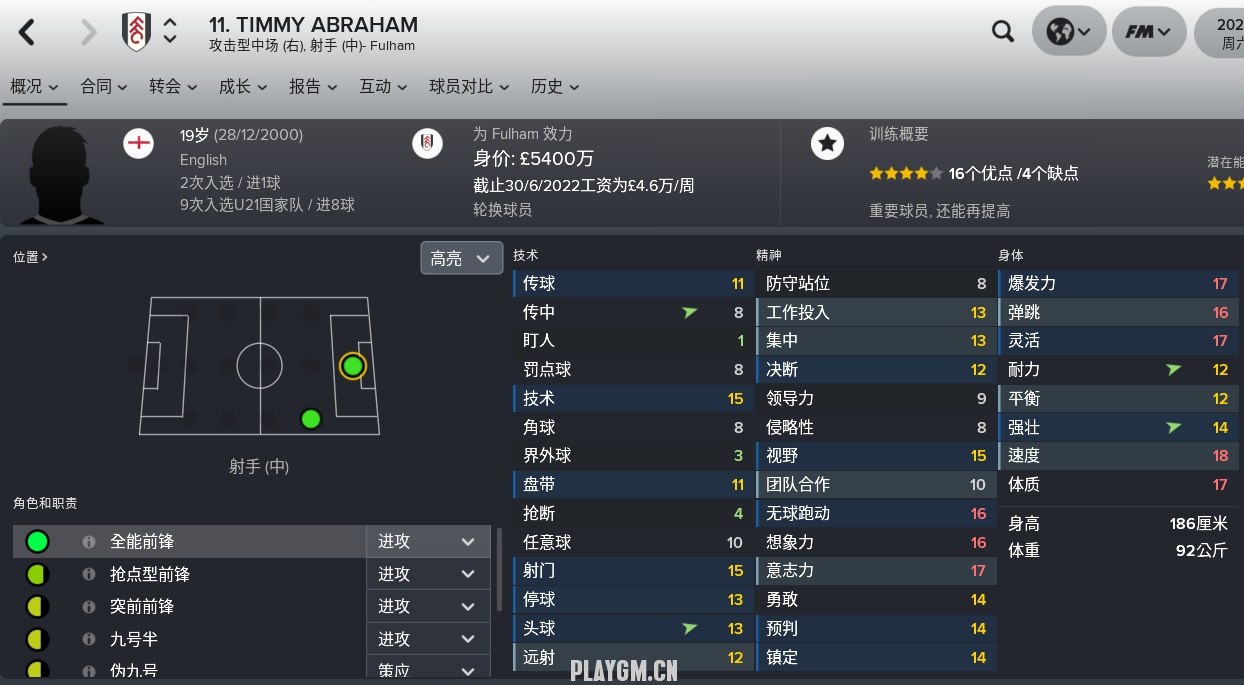Select the 全能前锋 role indicator circle
The height and width of the screenshot is (685, 1244).
37,541
